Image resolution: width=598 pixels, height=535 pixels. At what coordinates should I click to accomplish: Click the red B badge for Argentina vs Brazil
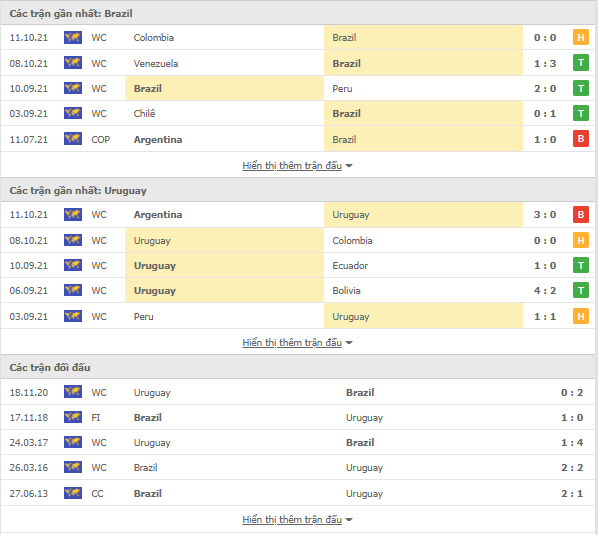[x=580, y=139]
